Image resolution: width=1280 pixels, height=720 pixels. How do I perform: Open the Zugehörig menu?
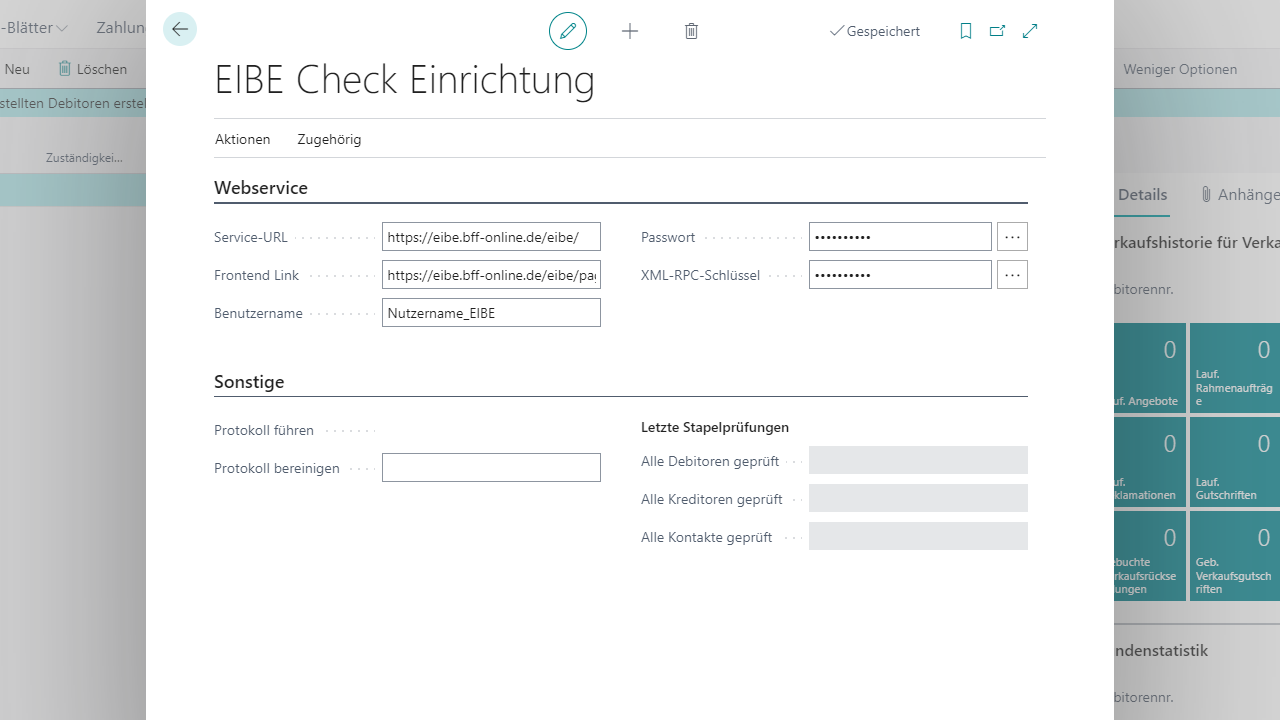329,139
